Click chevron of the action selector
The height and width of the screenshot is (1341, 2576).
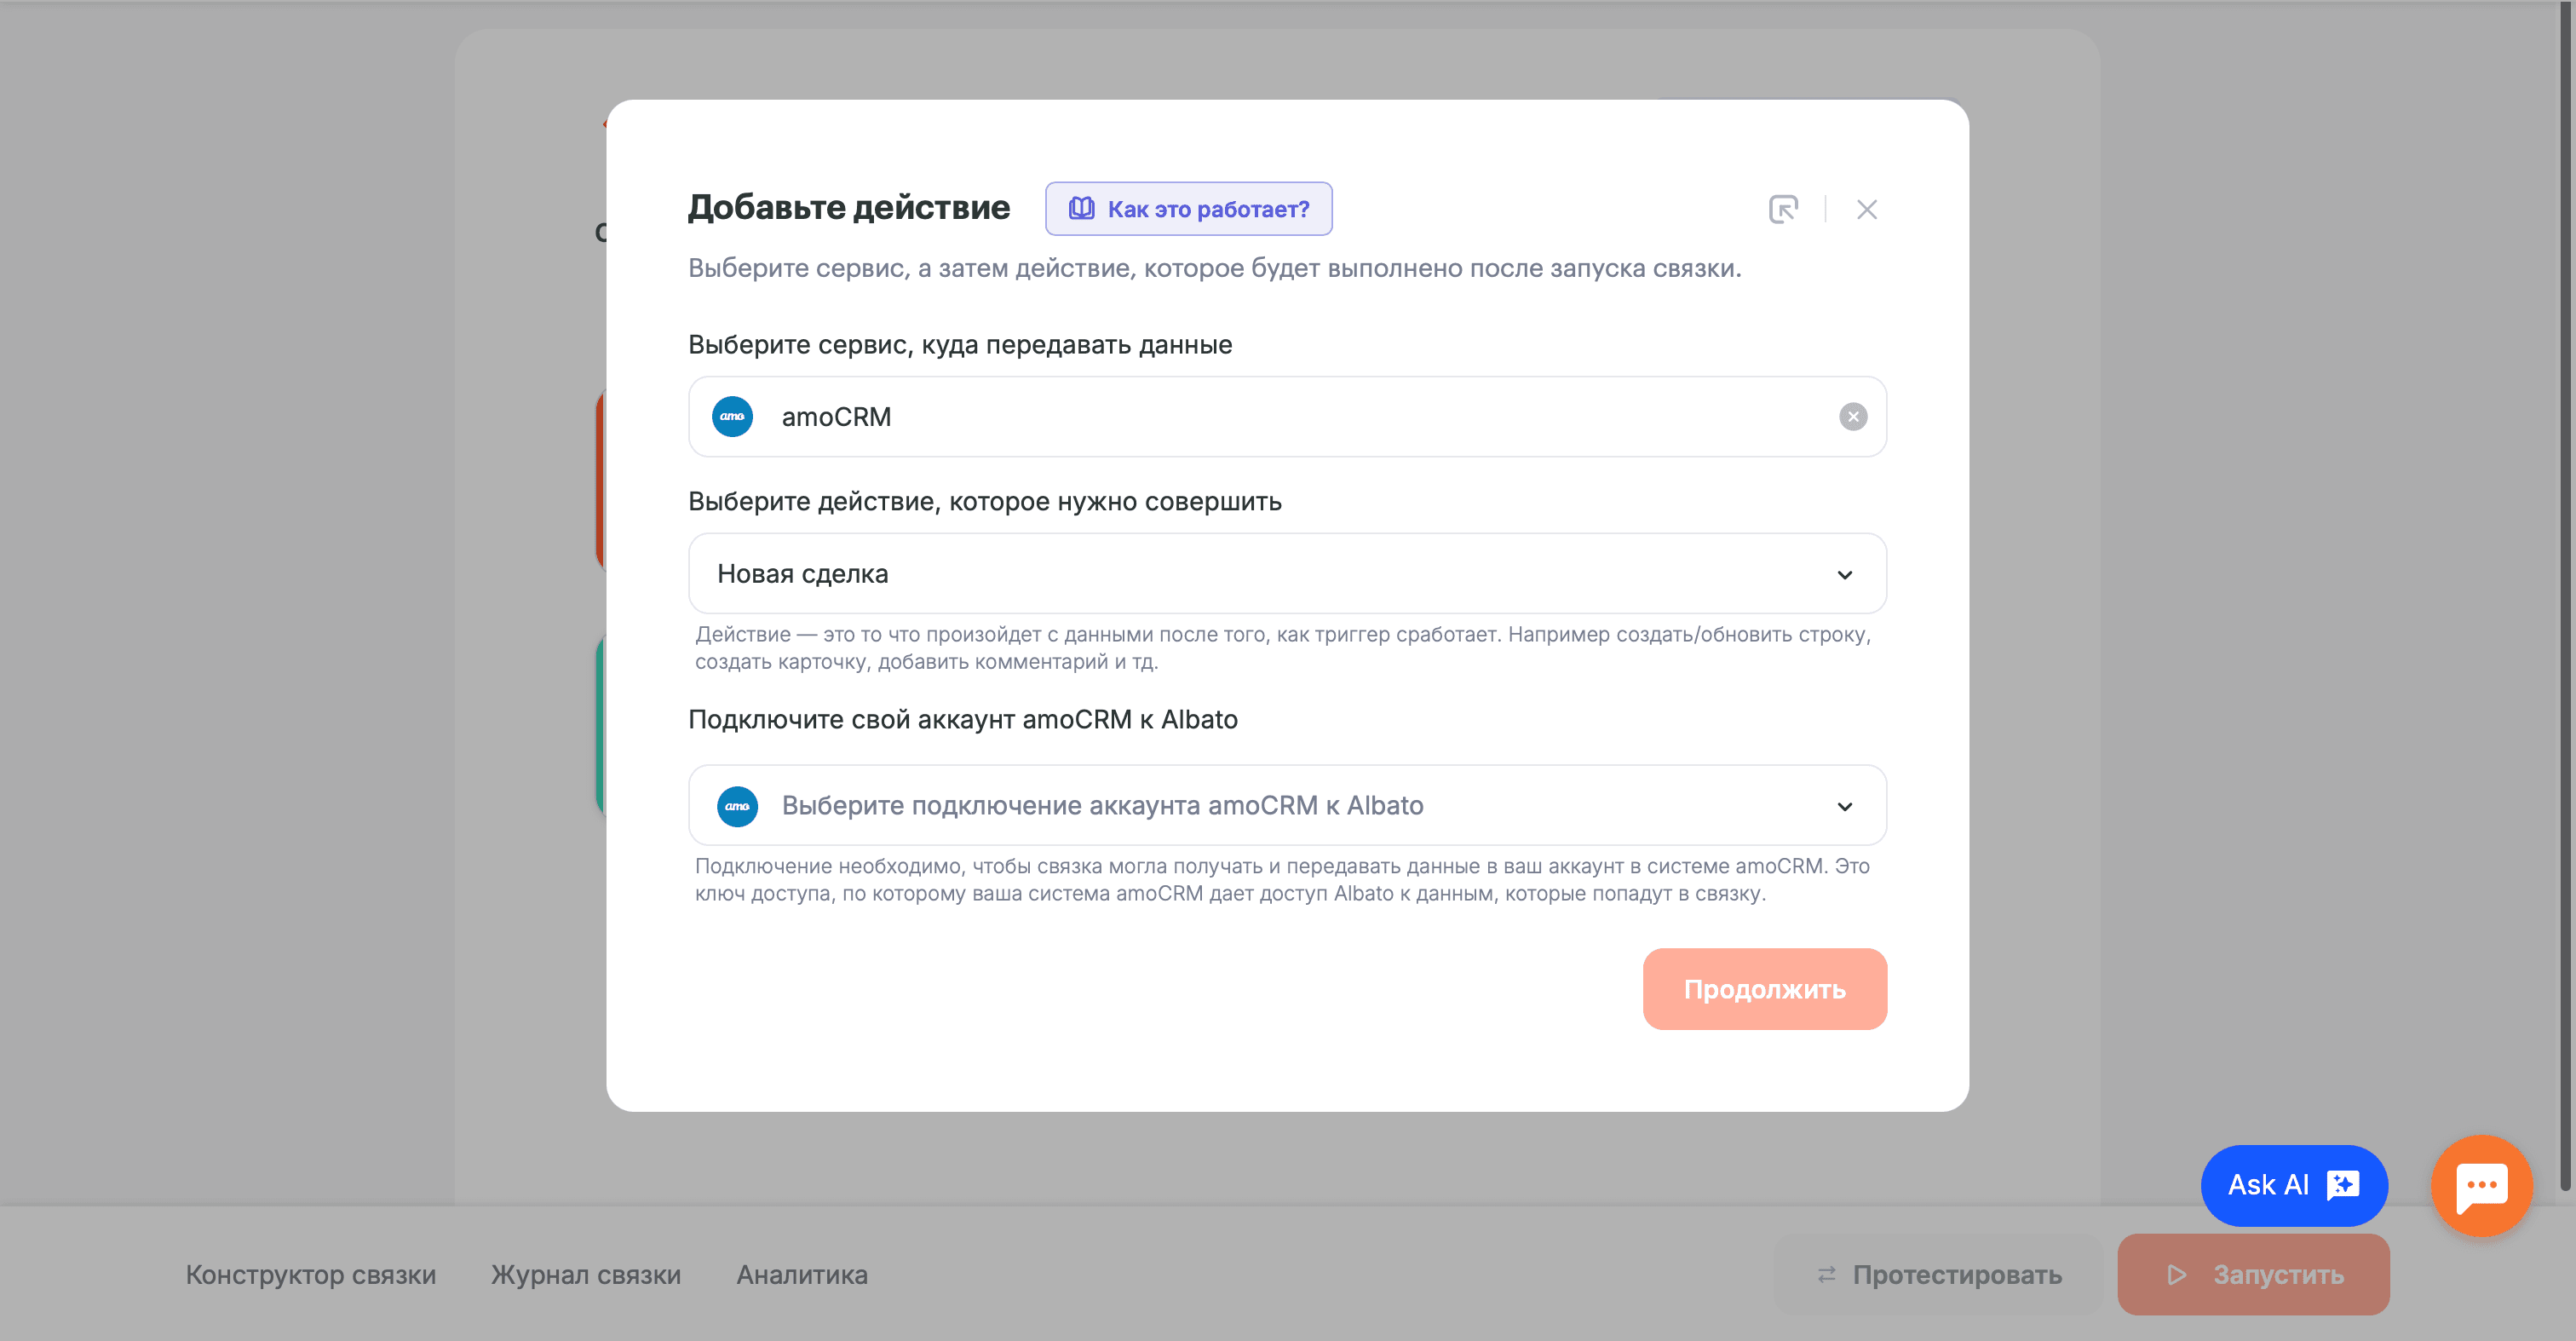pos(1844,575)
